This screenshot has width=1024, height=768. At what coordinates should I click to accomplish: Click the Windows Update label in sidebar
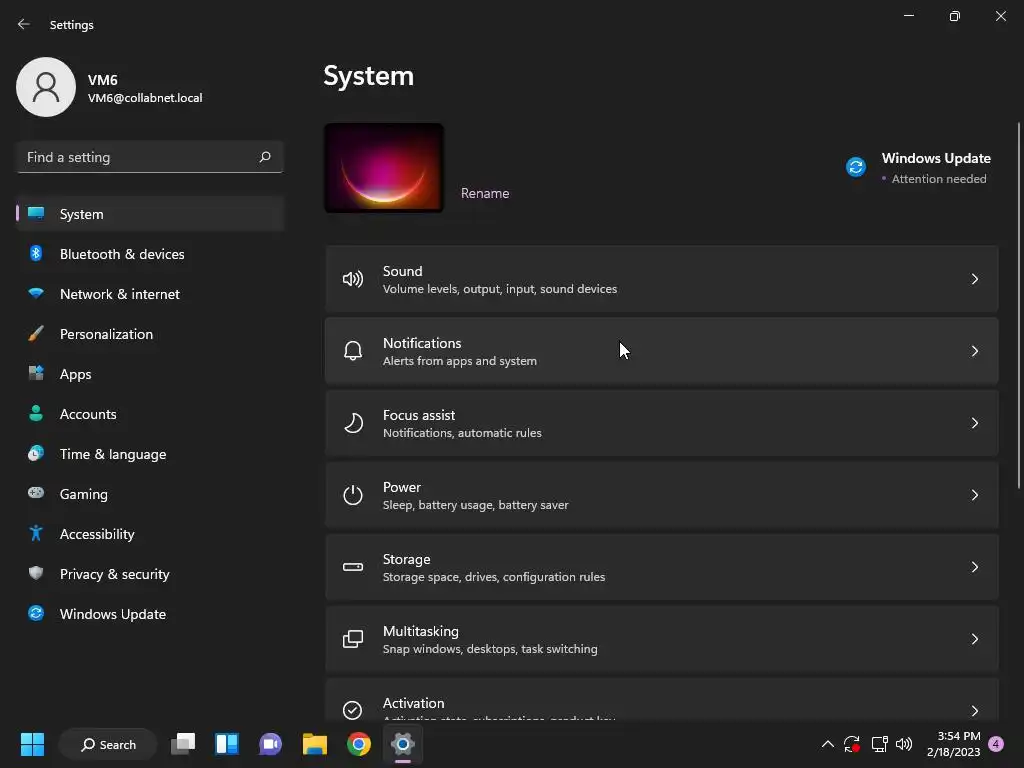pyautogui.click(x=113, y=614)
